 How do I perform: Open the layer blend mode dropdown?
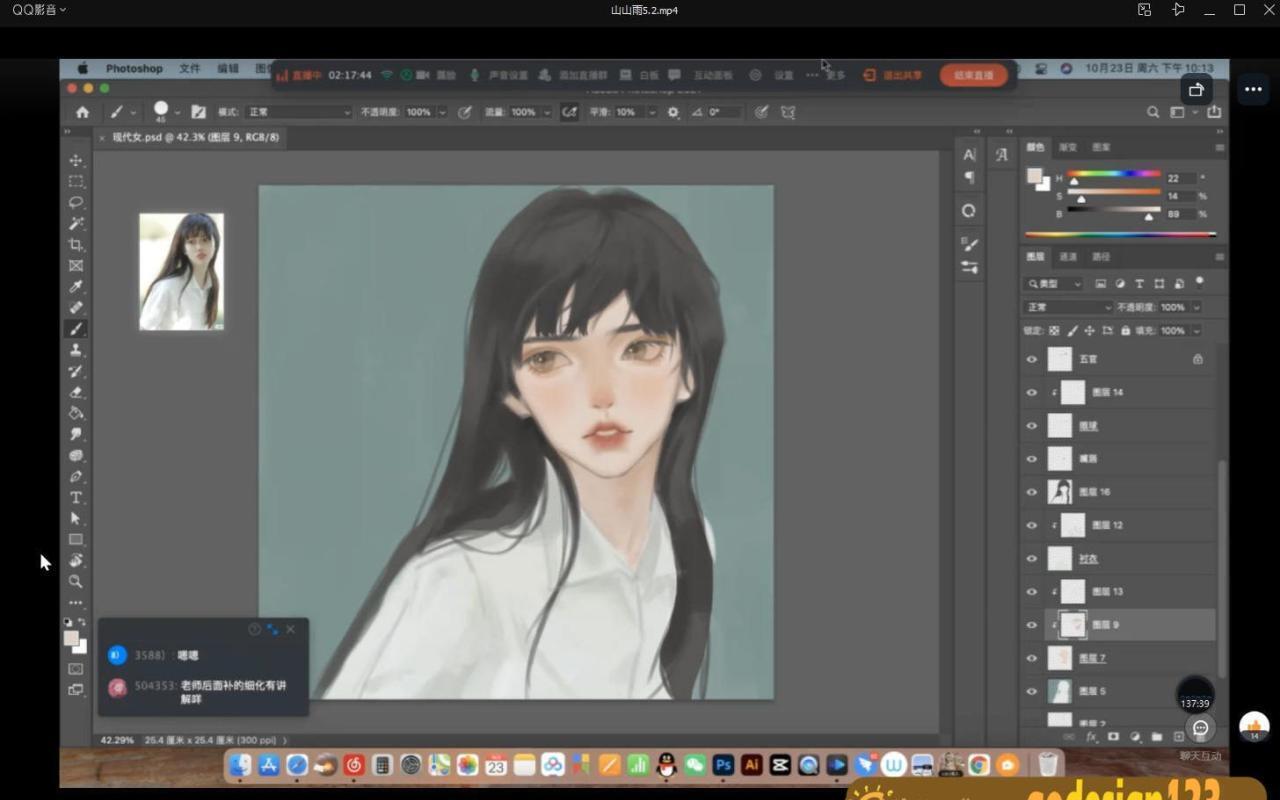[1067, 307]
